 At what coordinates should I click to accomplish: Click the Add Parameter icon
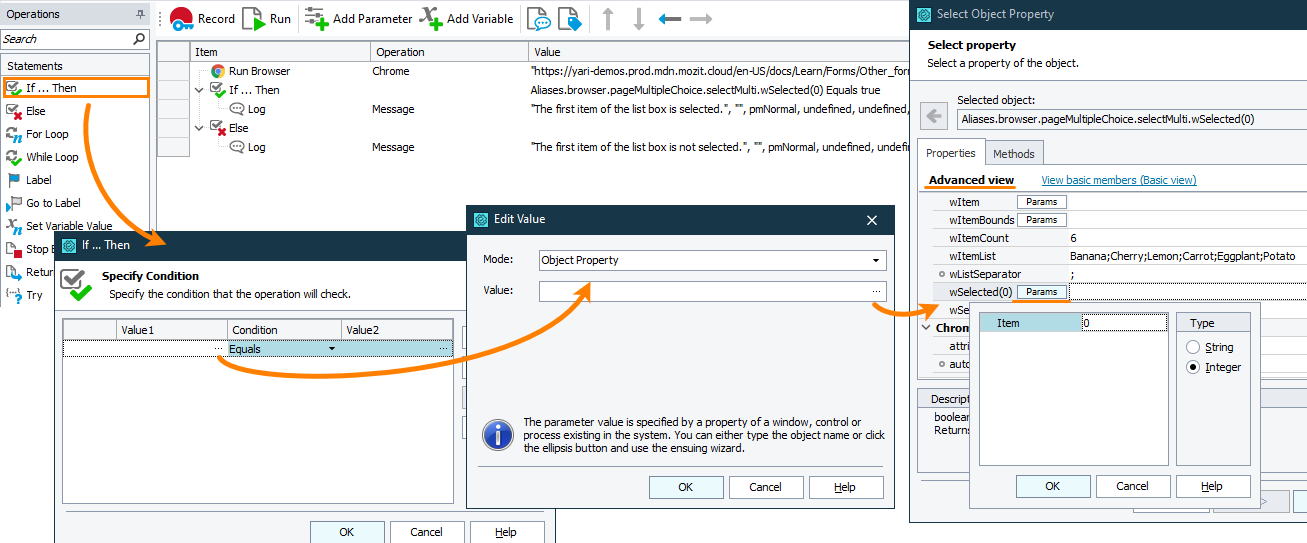tap(316, 18)
